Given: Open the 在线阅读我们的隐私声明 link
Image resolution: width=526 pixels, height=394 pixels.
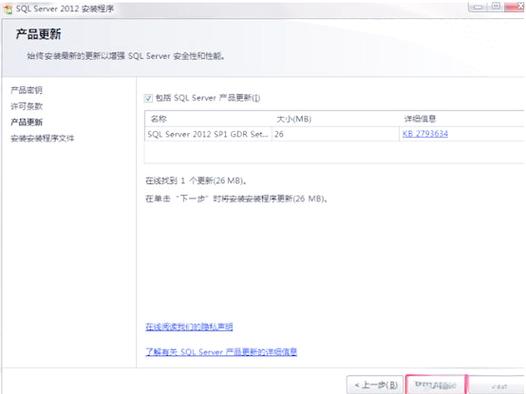Looking at the screenshot, I should 189,326.
